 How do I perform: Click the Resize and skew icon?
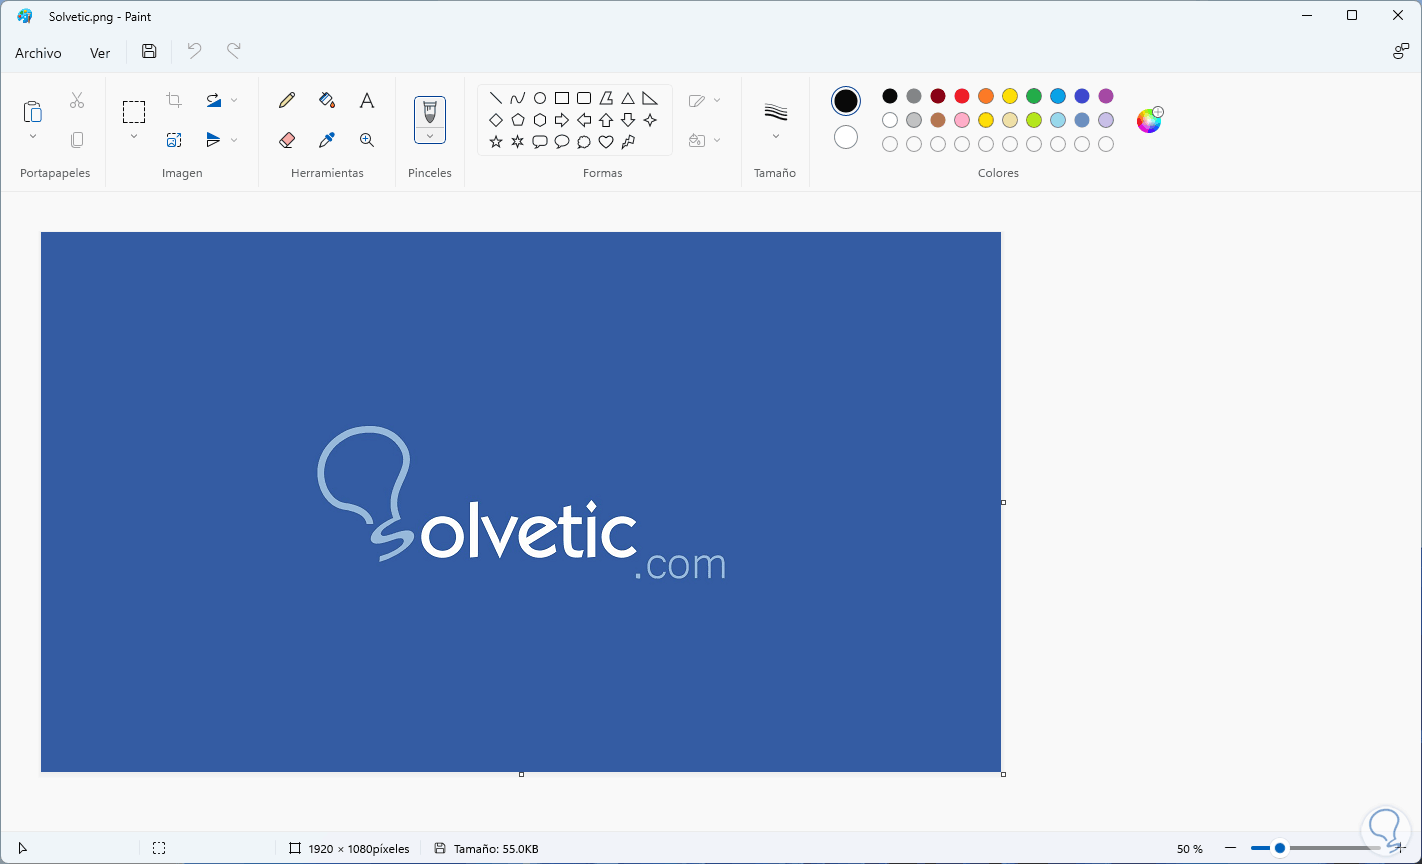(174, 140)
